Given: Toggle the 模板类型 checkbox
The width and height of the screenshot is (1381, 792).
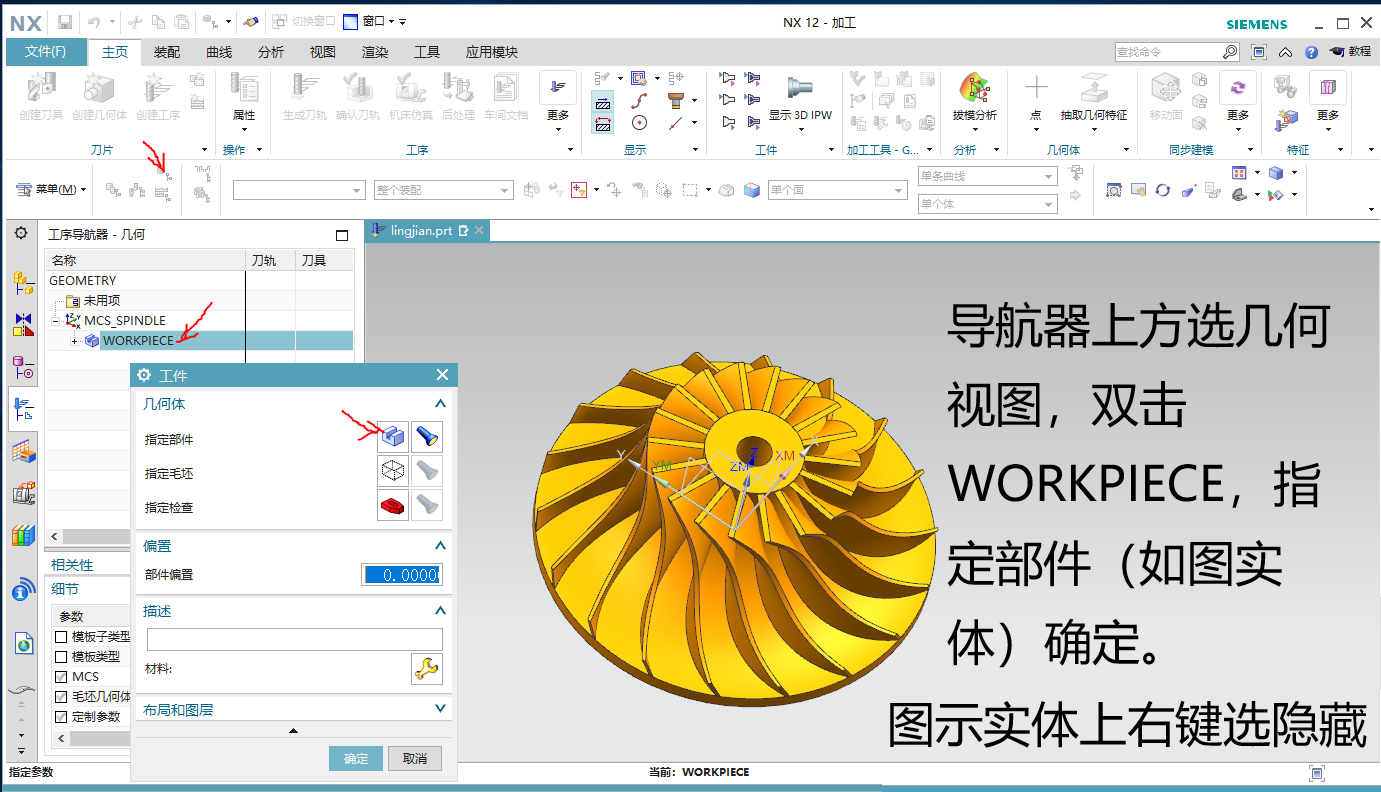Looking at the screenshot, I should tap(61, 657).
